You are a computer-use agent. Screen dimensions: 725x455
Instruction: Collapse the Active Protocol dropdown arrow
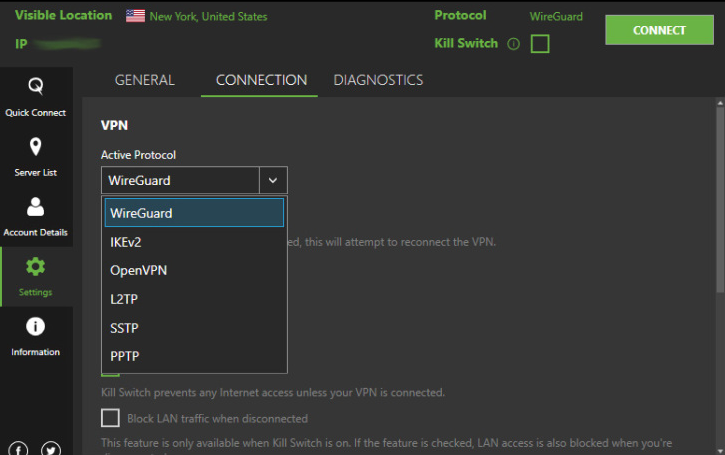[x=273, y=180]
